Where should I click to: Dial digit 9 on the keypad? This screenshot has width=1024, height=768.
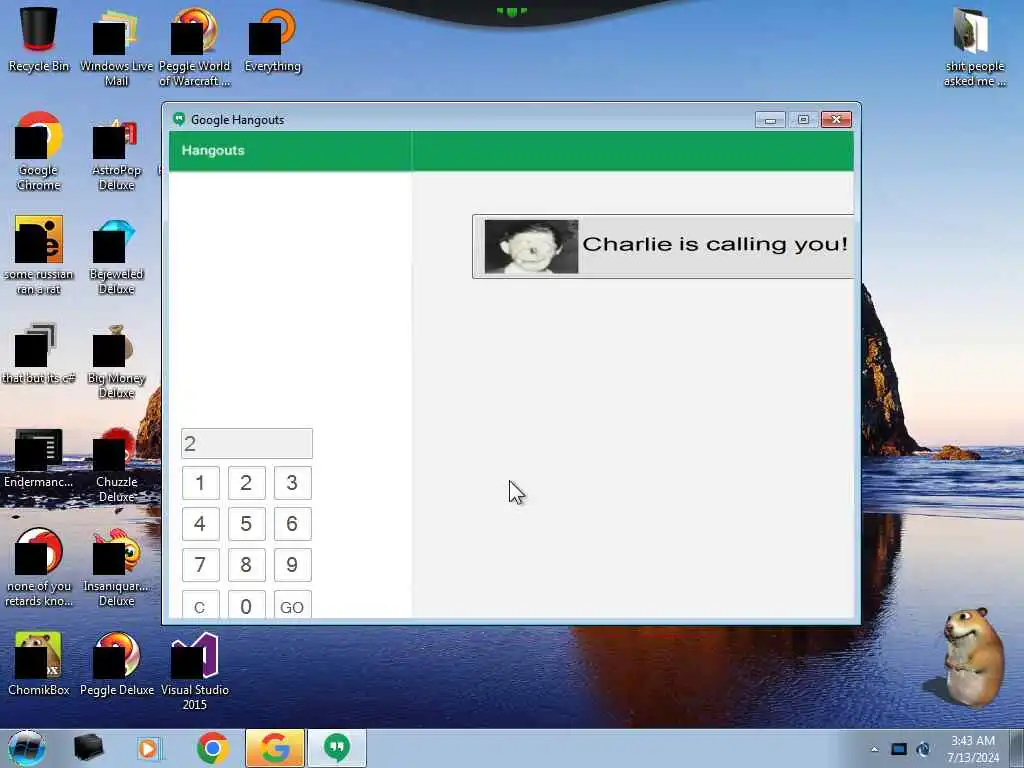tap(293, 565)
